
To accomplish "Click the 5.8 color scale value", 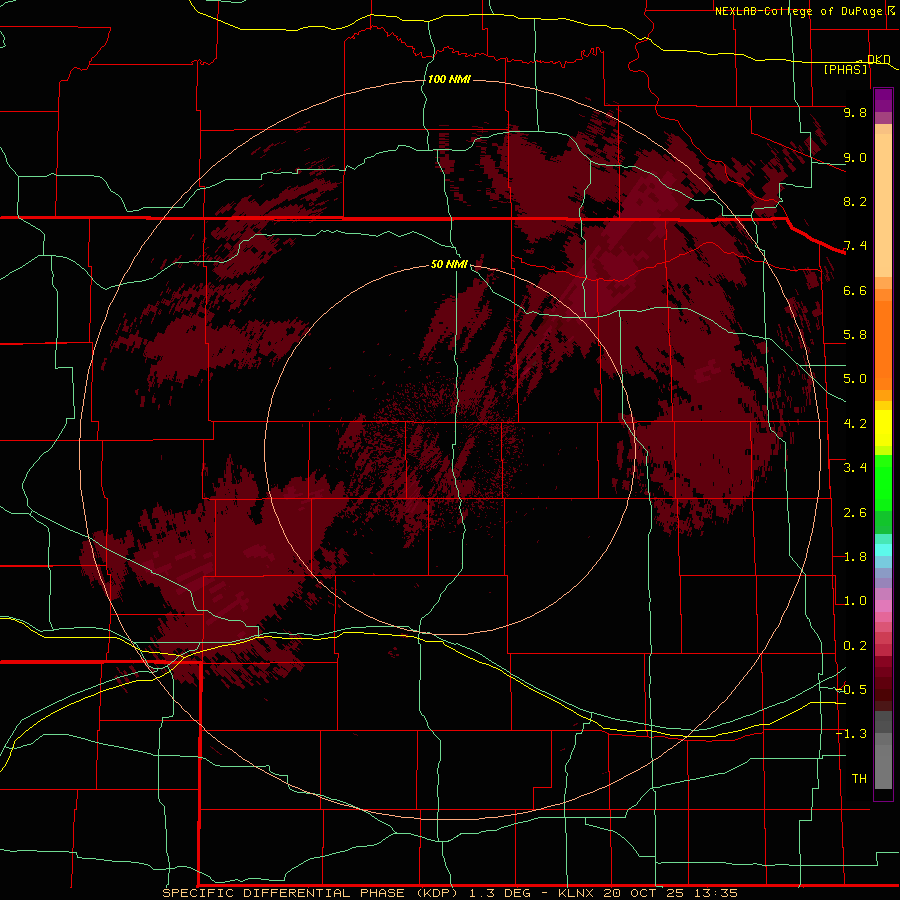I will coord(855,335).
